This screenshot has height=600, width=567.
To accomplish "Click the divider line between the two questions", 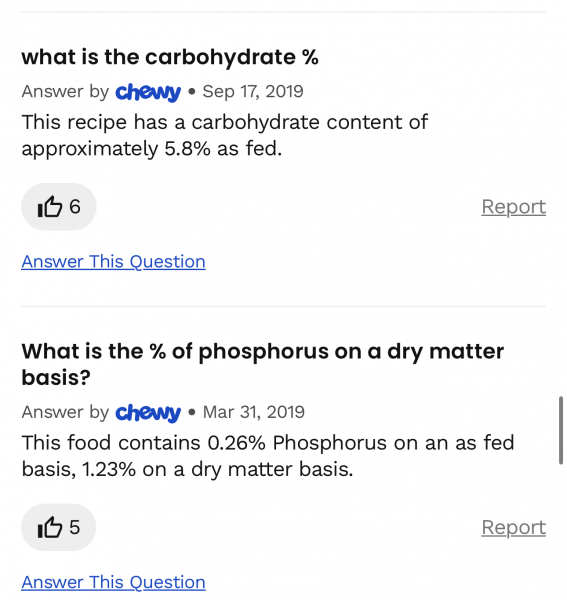I will click(284, 306).
